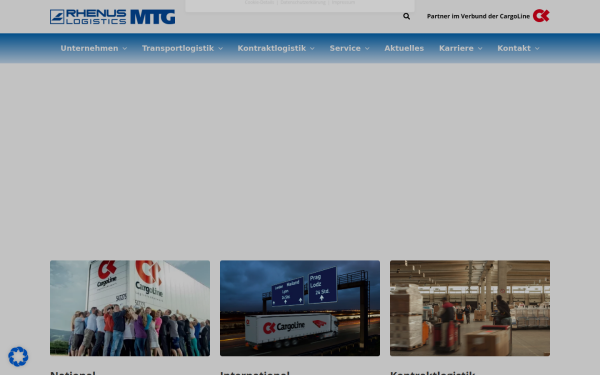Viewport: 600px width, 375px height.
Task: Open the blue cookie settings badge
Action: 18,356
